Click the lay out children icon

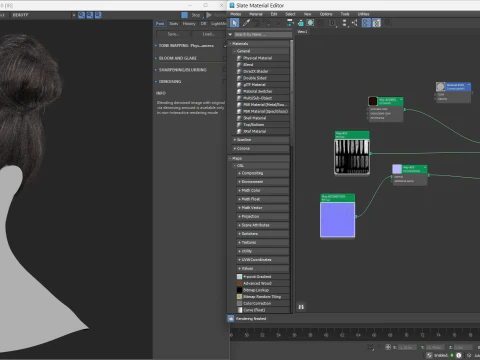click(x=355, y=23)
